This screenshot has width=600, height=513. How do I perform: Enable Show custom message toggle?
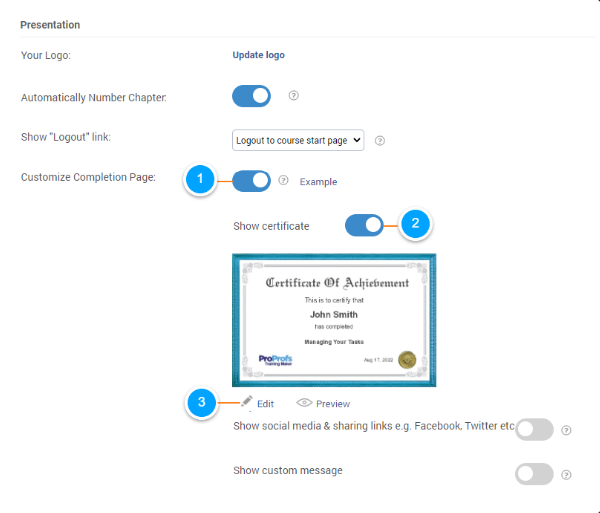534,474
